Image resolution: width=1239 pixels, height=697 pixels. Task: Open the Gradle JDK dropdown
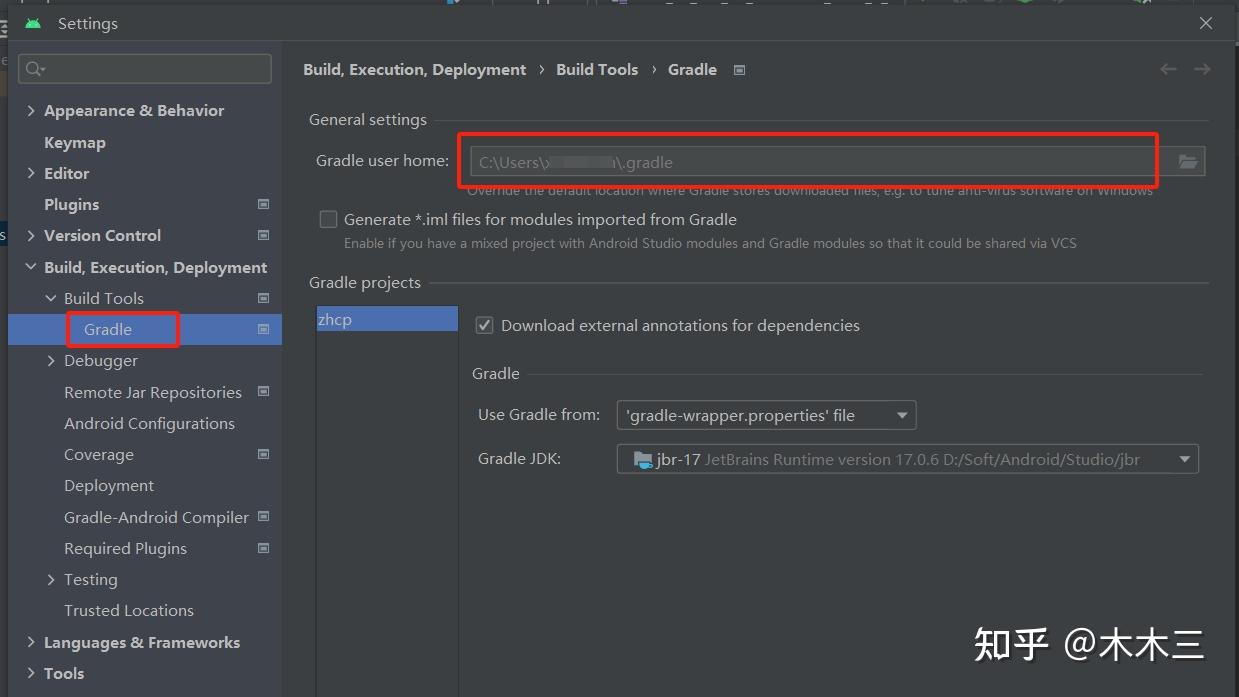tap(1183, 458)
